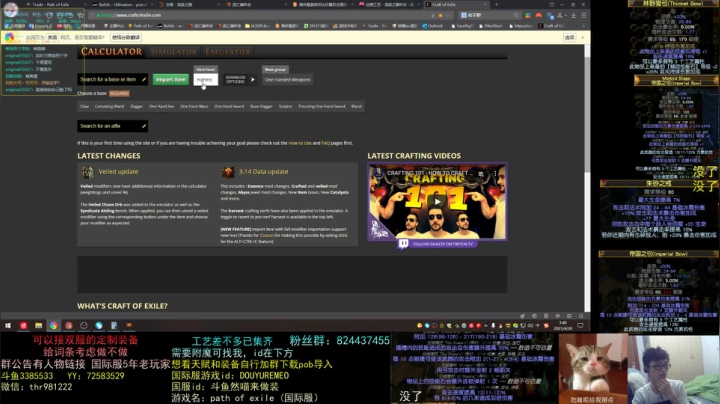Open the Base group One Handed Weapons dropdown

coord(287,79)
